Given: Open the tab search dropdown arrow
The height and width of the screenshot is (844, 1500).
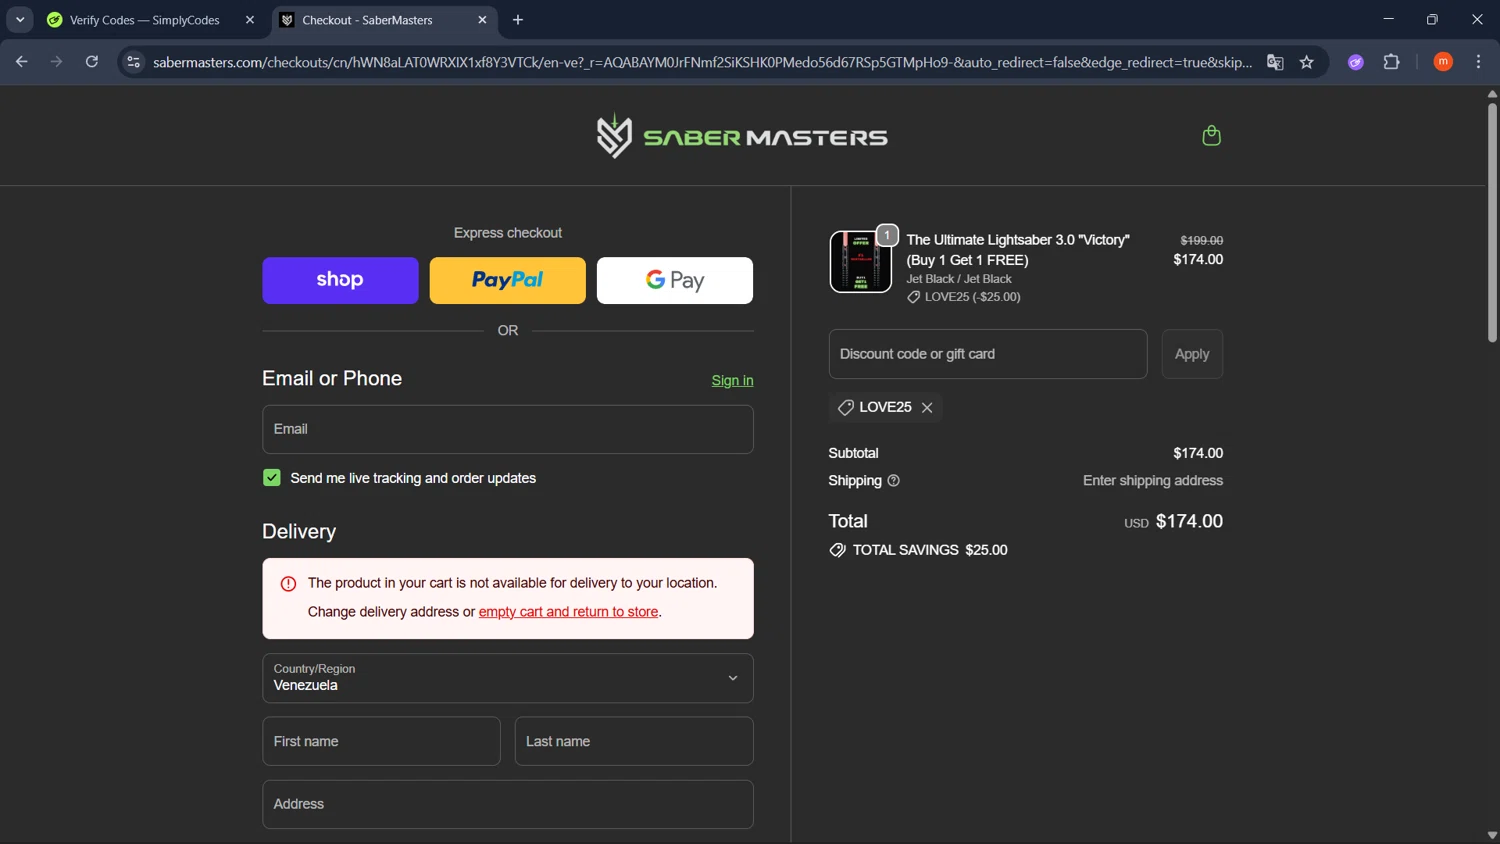Looking at the screenshot, I should pyautogui.click(x=20, y=20).
